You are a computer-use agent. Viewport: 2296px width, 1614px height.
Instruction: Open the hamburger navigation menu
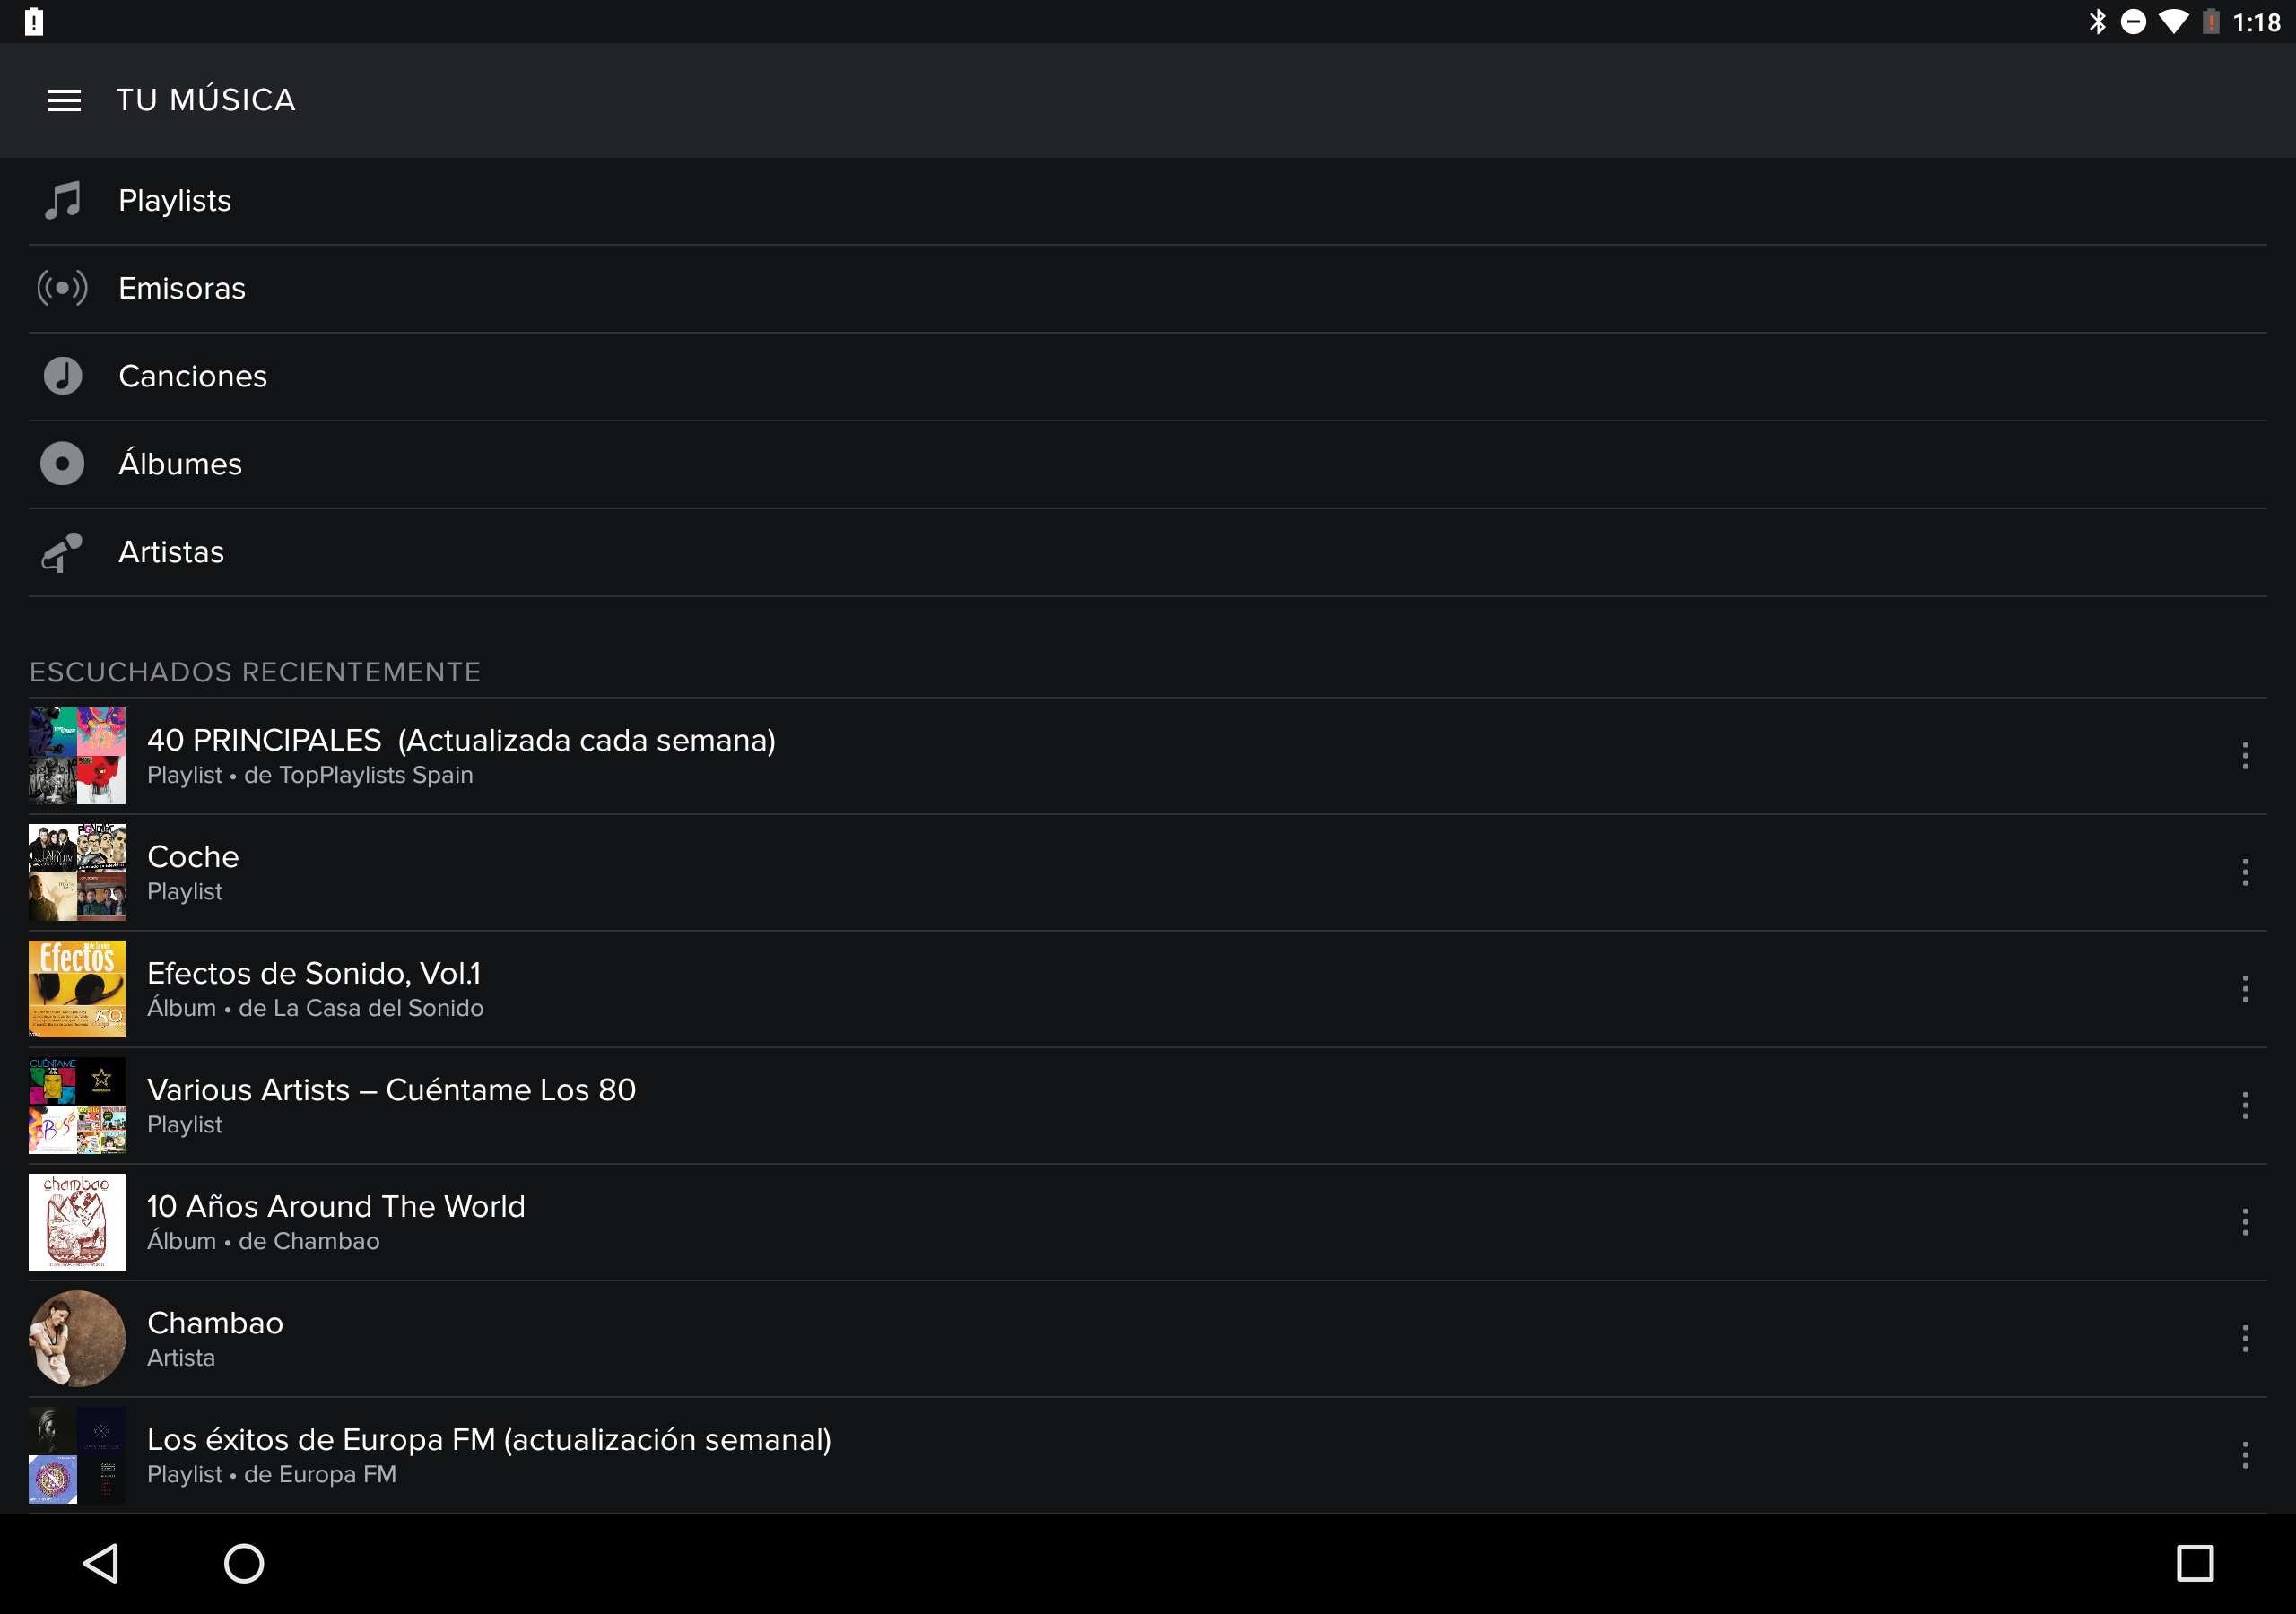click(64, 100)
